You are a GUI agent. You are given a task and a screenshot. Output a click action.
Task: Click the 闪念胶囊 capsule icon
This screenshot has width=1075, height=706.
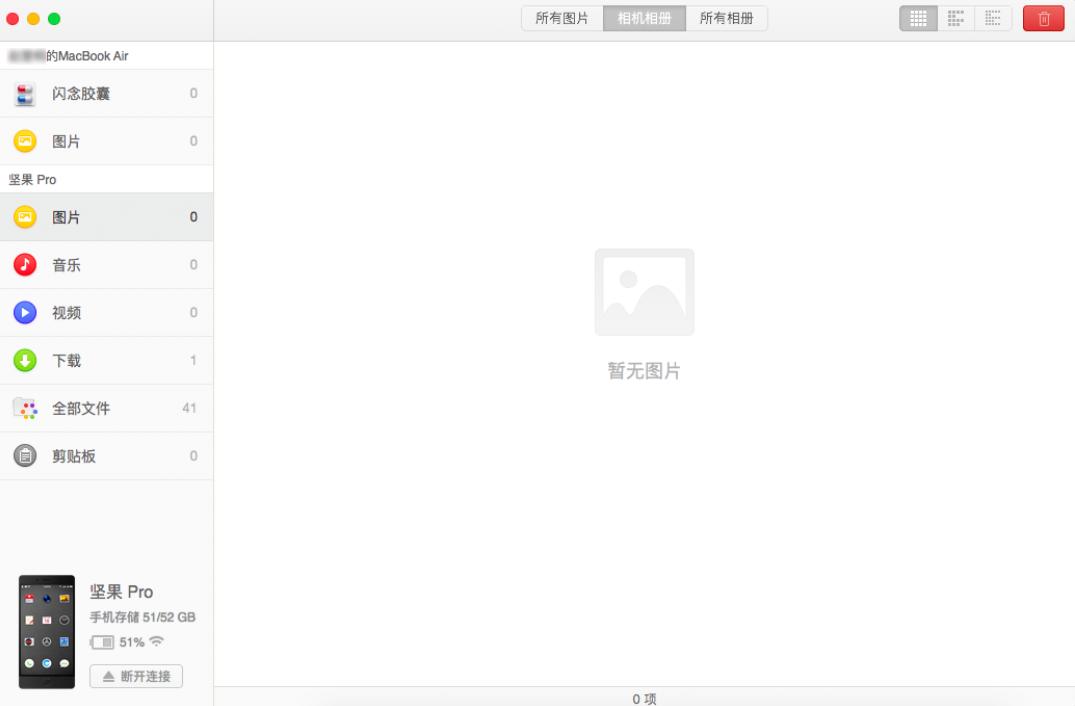pos(25,94)
